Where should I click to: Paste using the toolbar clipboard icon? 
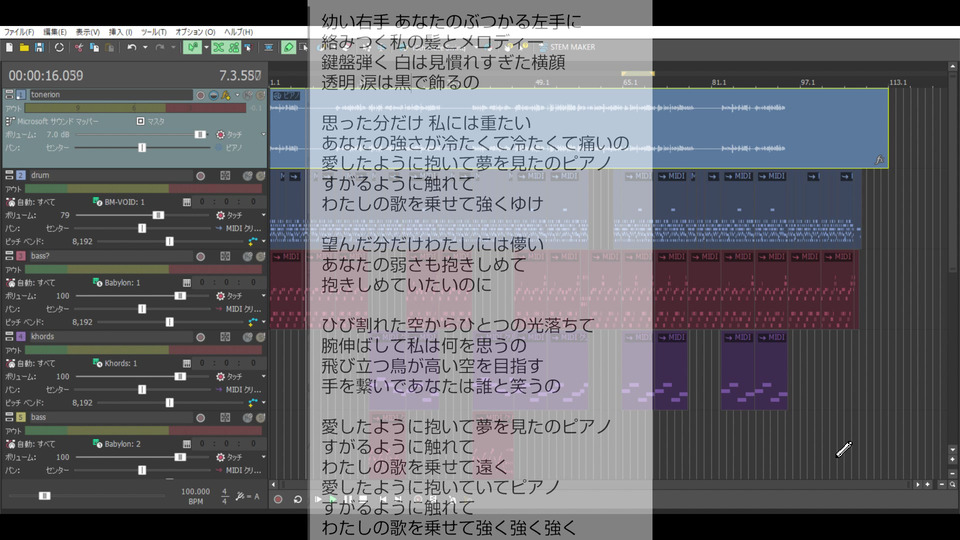click(109, 47)
